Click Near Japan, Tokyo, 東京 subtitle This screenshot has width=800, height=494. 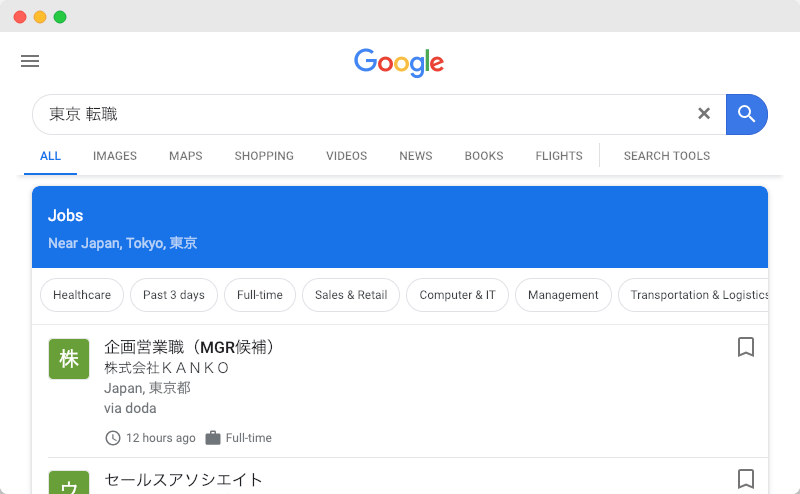[x=122, y=243]
